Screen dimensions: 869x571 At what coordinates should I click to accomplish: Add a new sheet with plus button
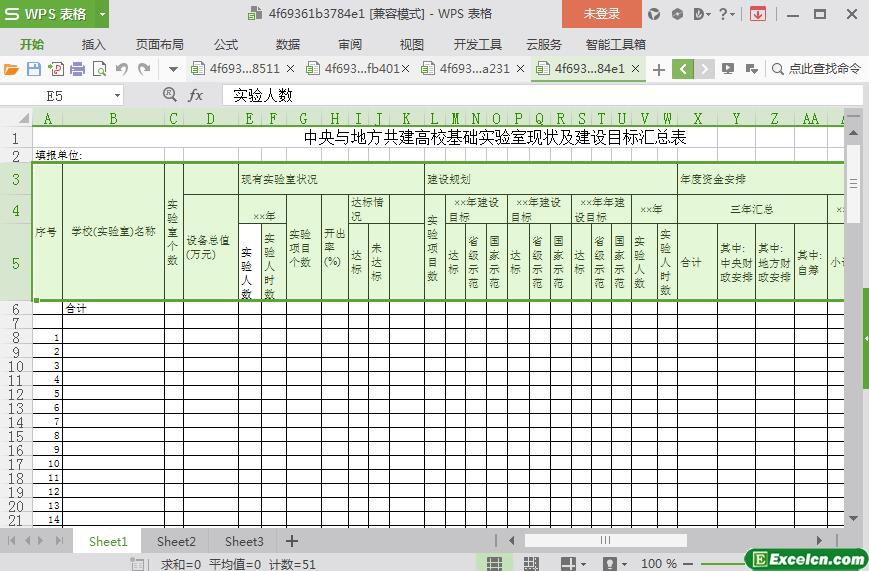tap(292, 541)
